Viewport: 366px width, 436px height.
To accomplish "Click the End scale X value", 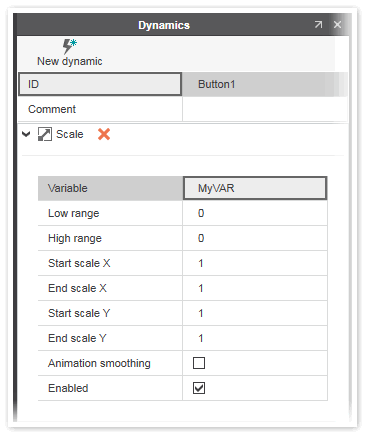I will 255,288.
